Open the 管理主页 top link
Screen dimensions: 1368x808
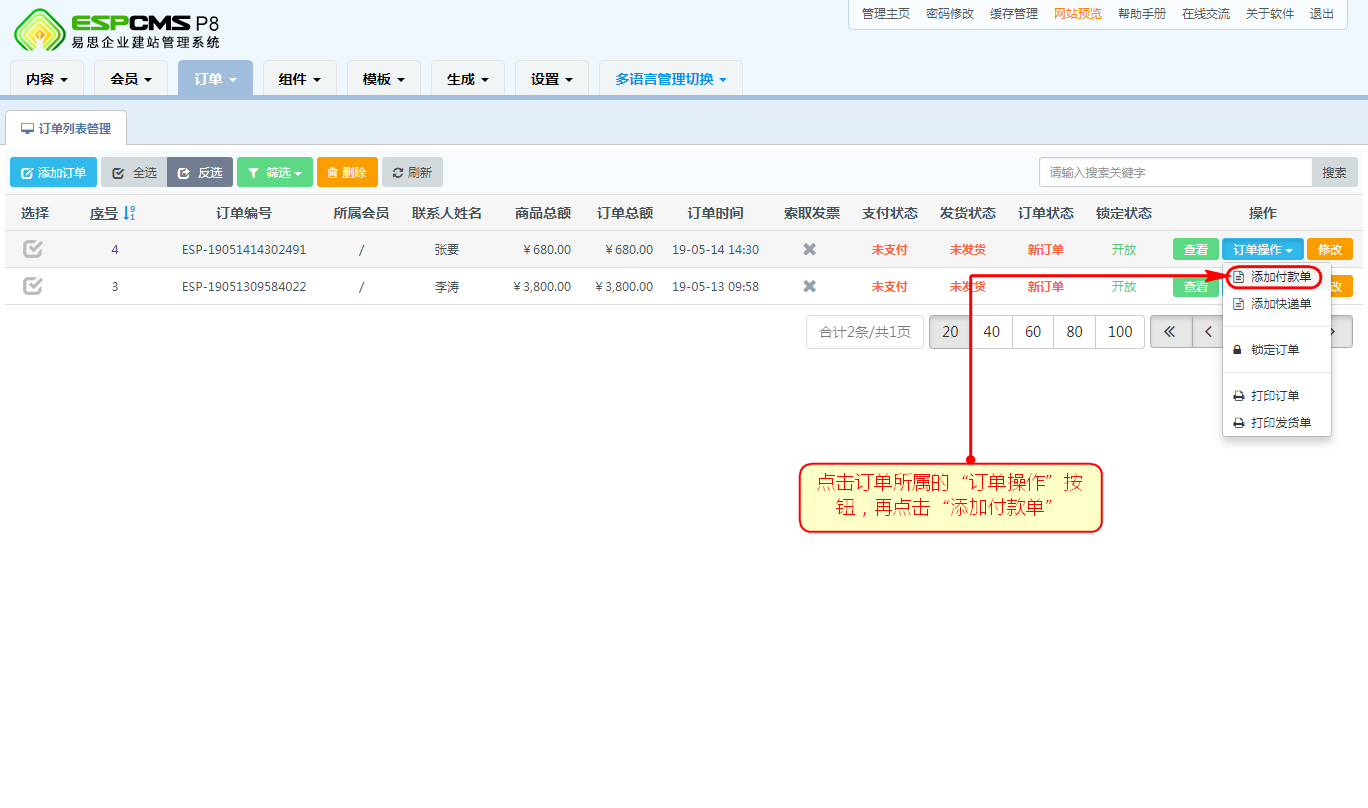886,14
